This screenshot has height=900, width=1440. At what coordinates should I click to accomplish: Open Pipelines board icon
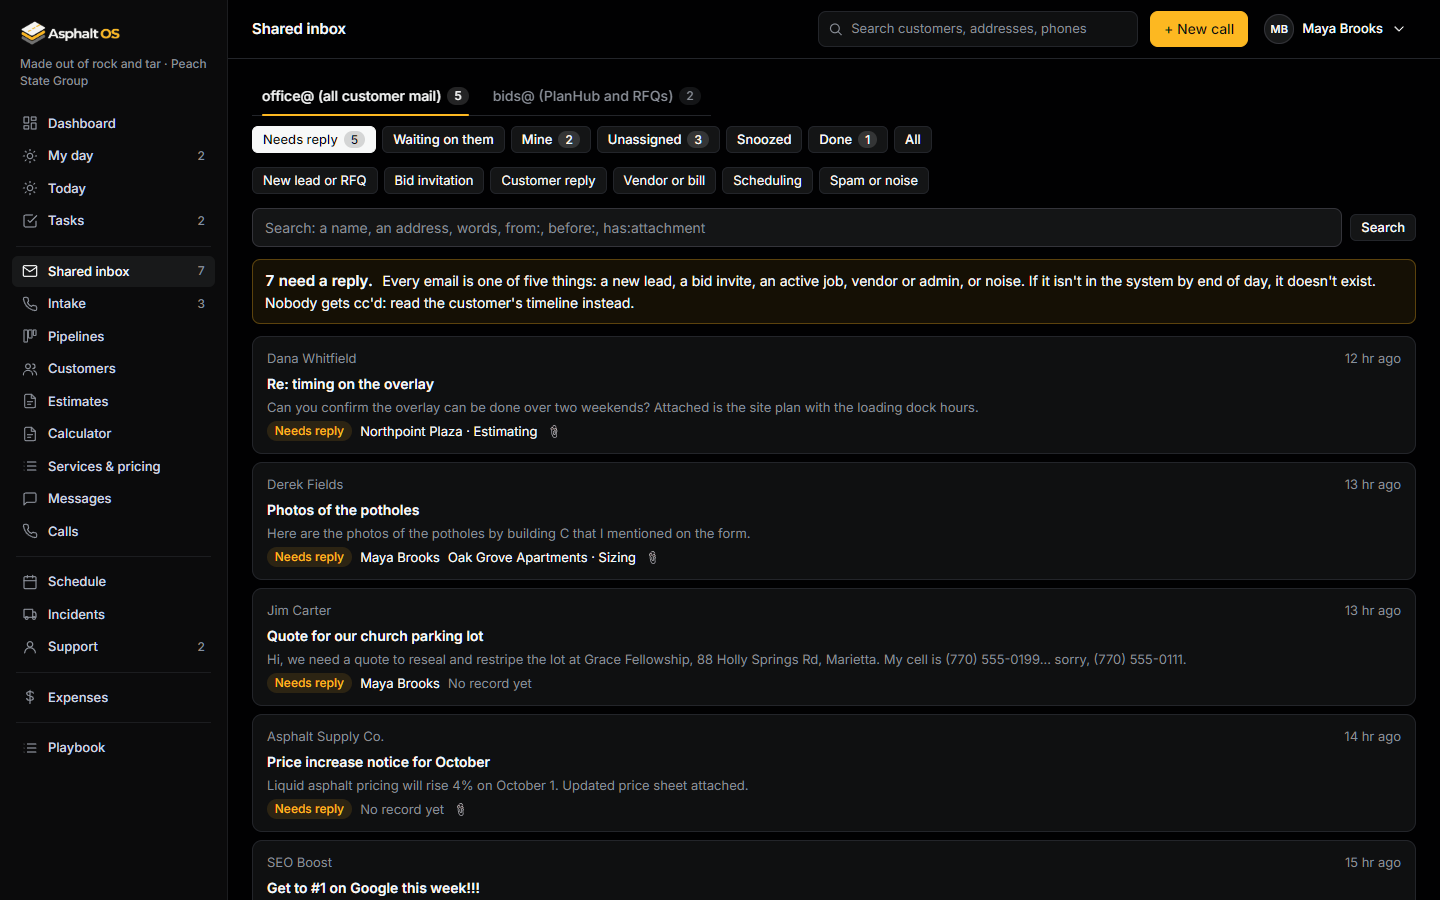point(30,336)
